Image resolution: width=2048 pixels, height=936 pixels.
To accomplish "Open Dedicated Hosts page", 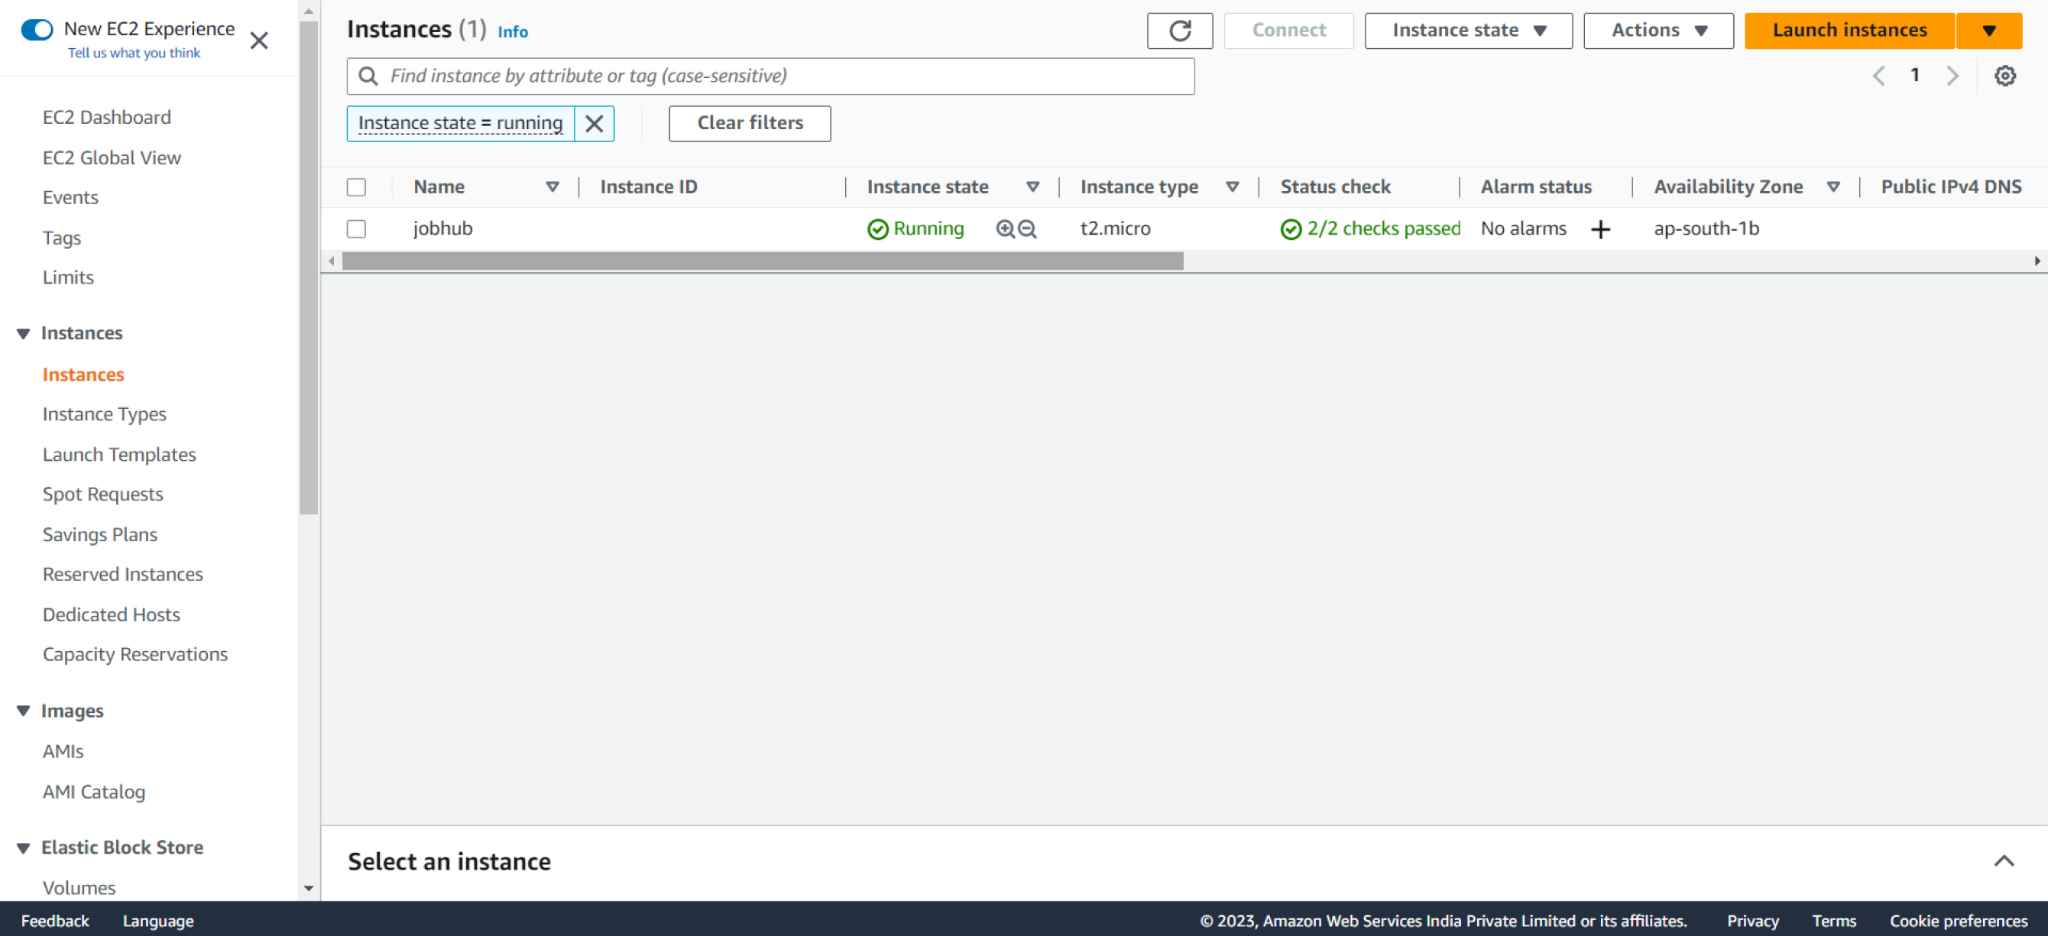I will pyautogui.click(x=111, y=614).
